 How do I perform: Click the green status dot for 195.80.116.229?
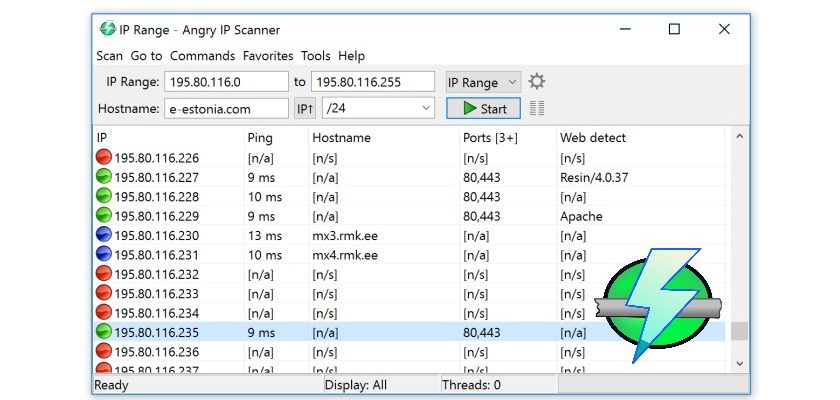pos(103,216)
